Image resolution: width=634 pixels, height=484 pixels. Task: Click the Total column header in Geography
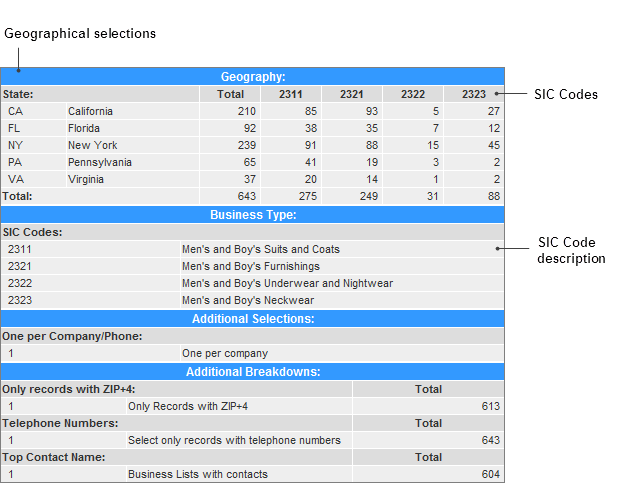click(x=230, y=94)
